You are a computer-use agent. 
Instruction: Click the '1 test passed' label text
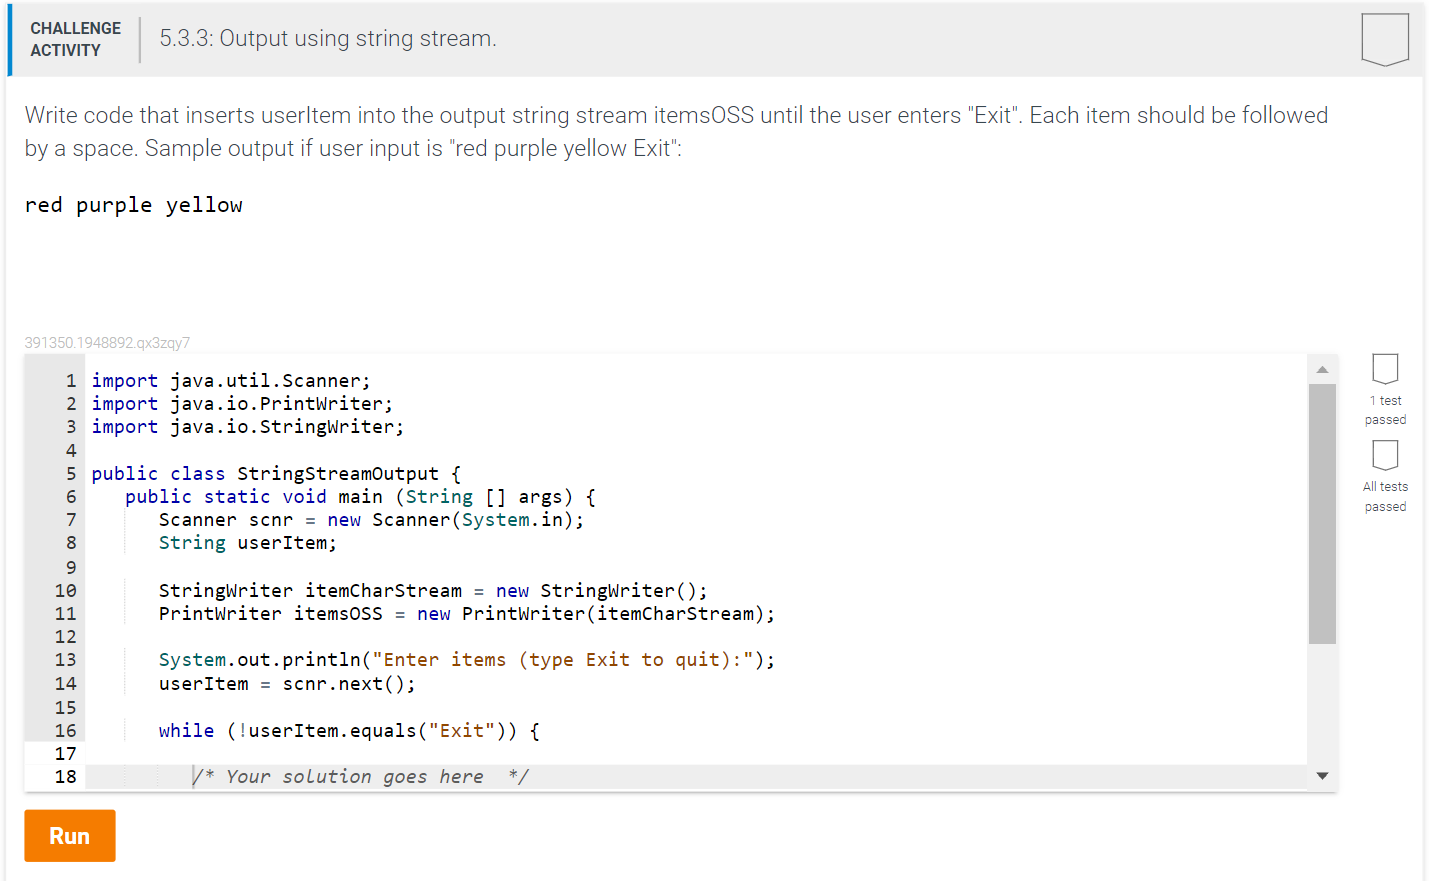(x=1385, y=410)
